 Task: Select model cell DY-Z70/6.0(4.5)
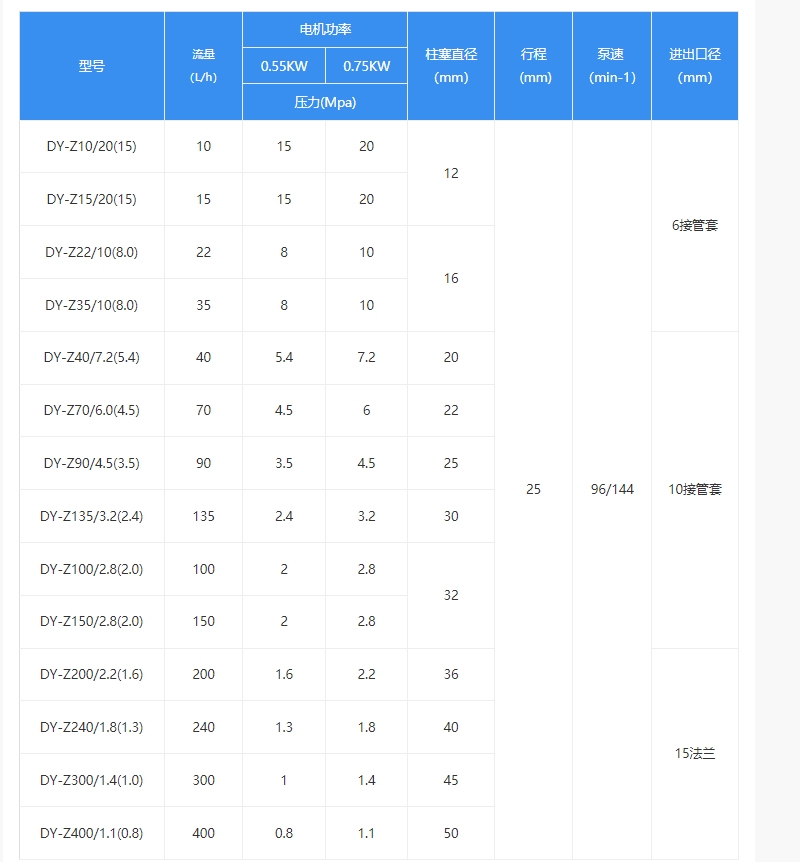(92, 410)
